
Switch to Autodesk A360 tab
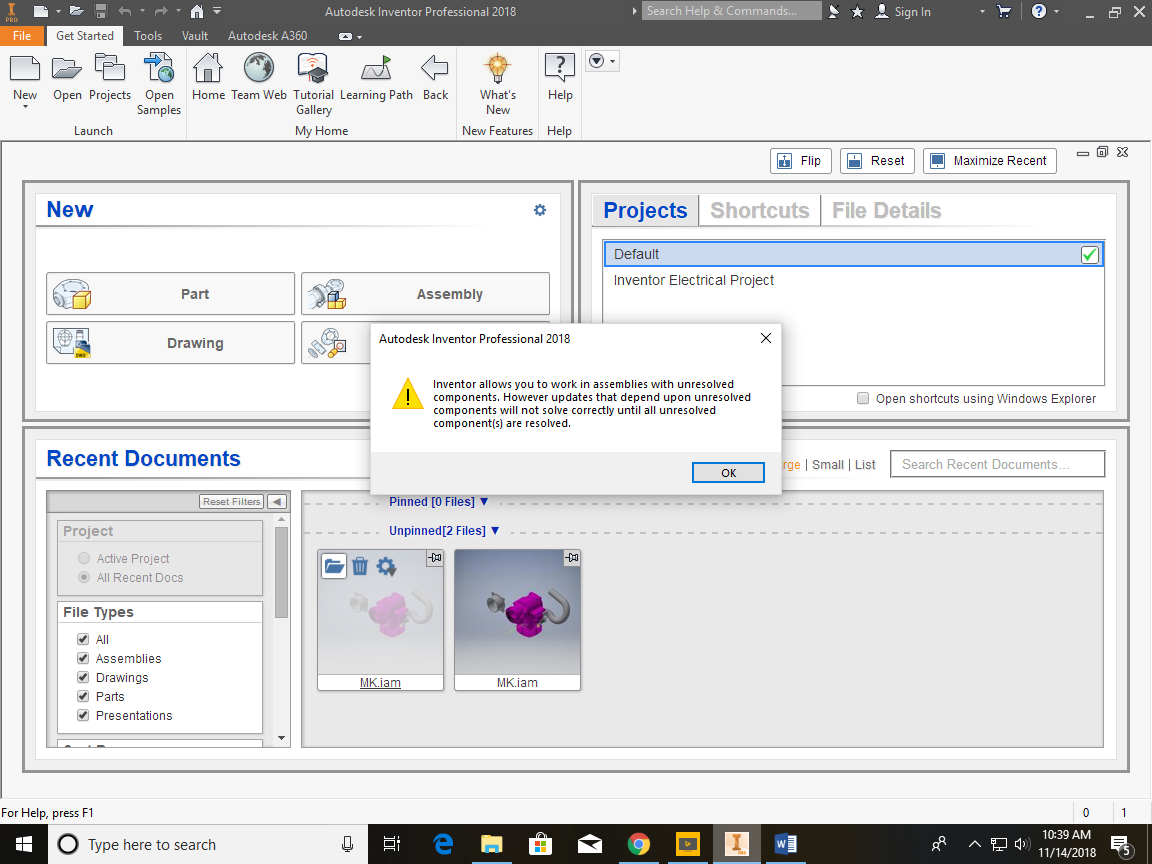pyautogui.click(x=267, y=35)
